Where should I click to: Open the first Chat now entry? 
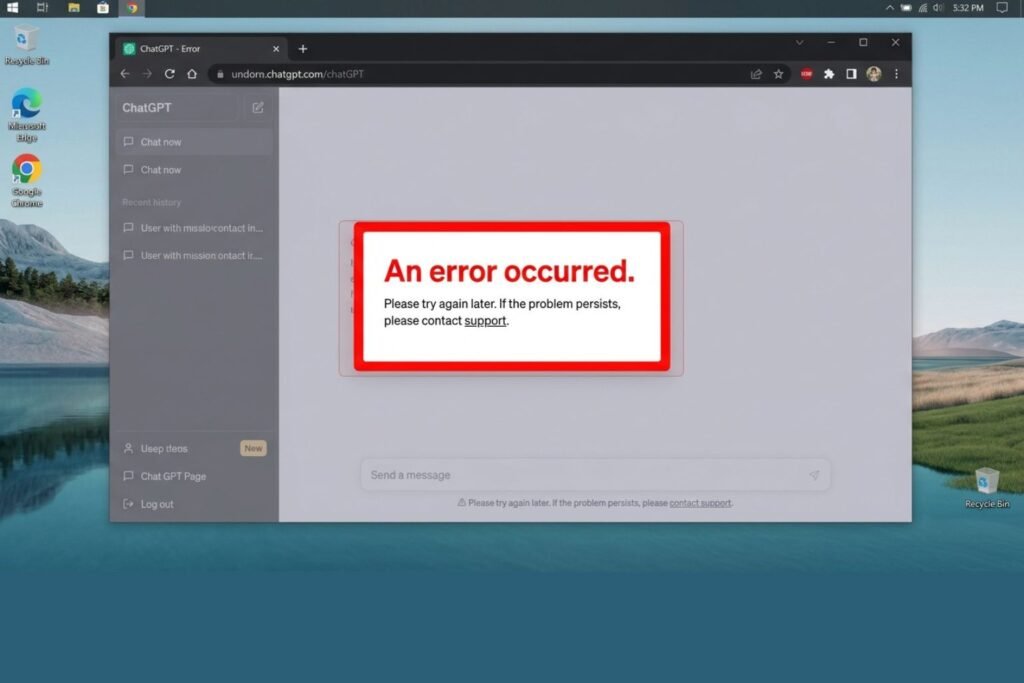194,142
